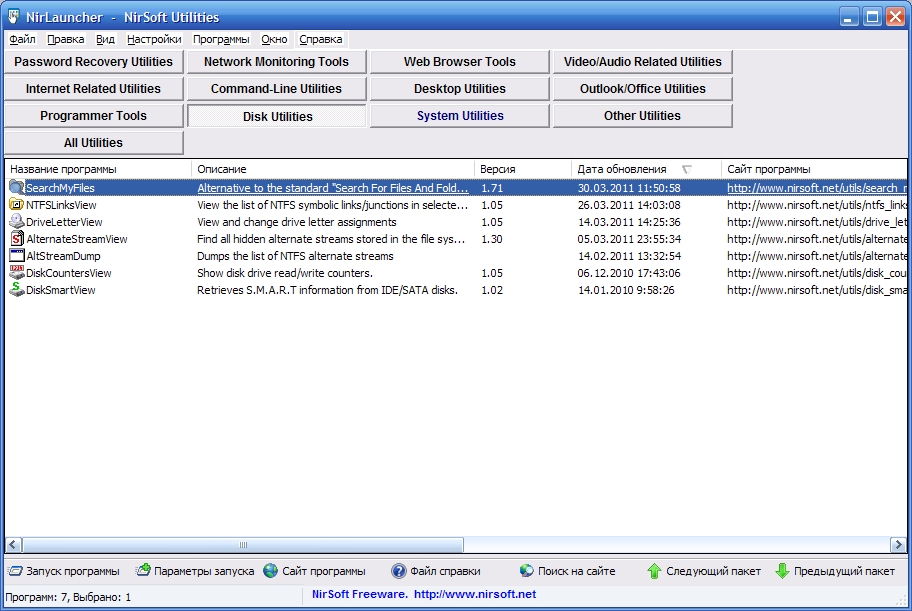
Task: Switch to Web Browser Tools category
Action: click(459, 62)
